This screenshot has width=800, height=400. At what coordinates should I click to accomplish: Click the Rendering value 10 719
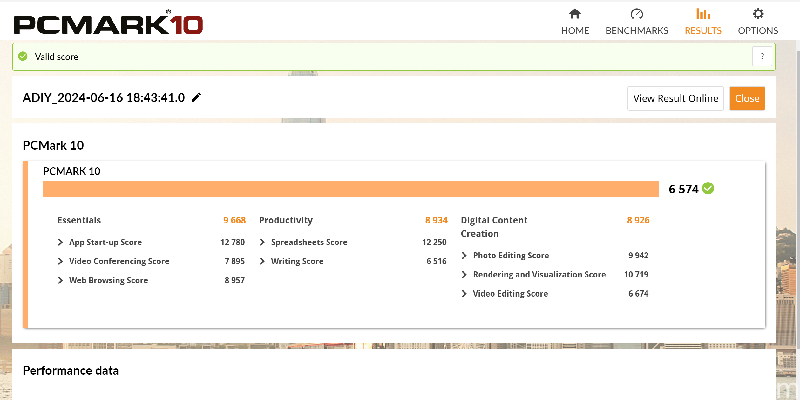coord(636,274)
